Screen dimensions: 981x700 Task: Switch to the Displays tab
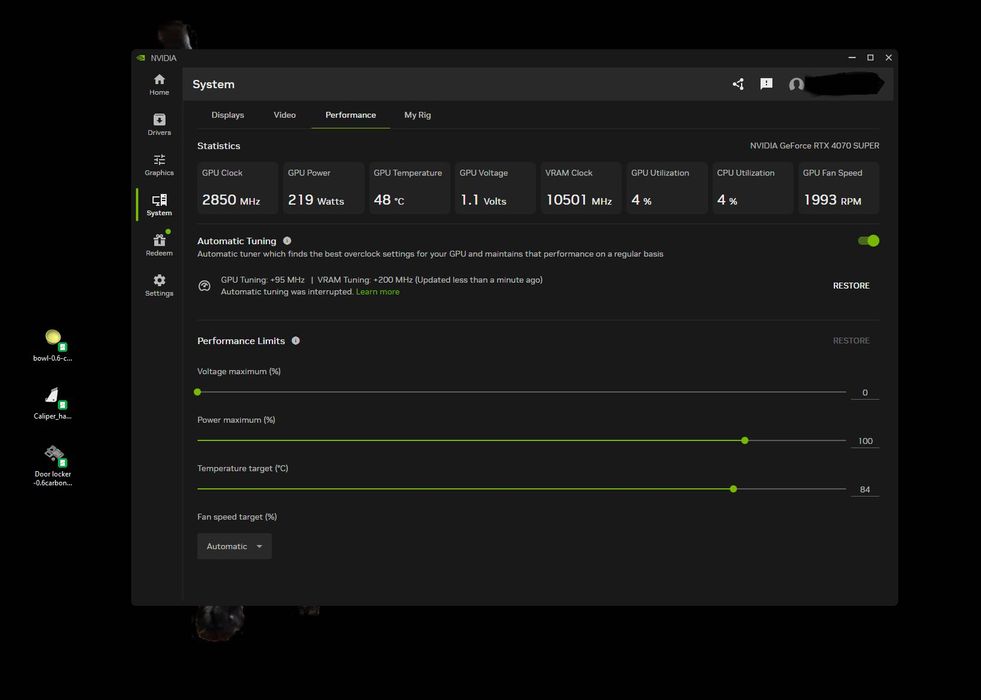pyautogui.click(x=228, y=115)
